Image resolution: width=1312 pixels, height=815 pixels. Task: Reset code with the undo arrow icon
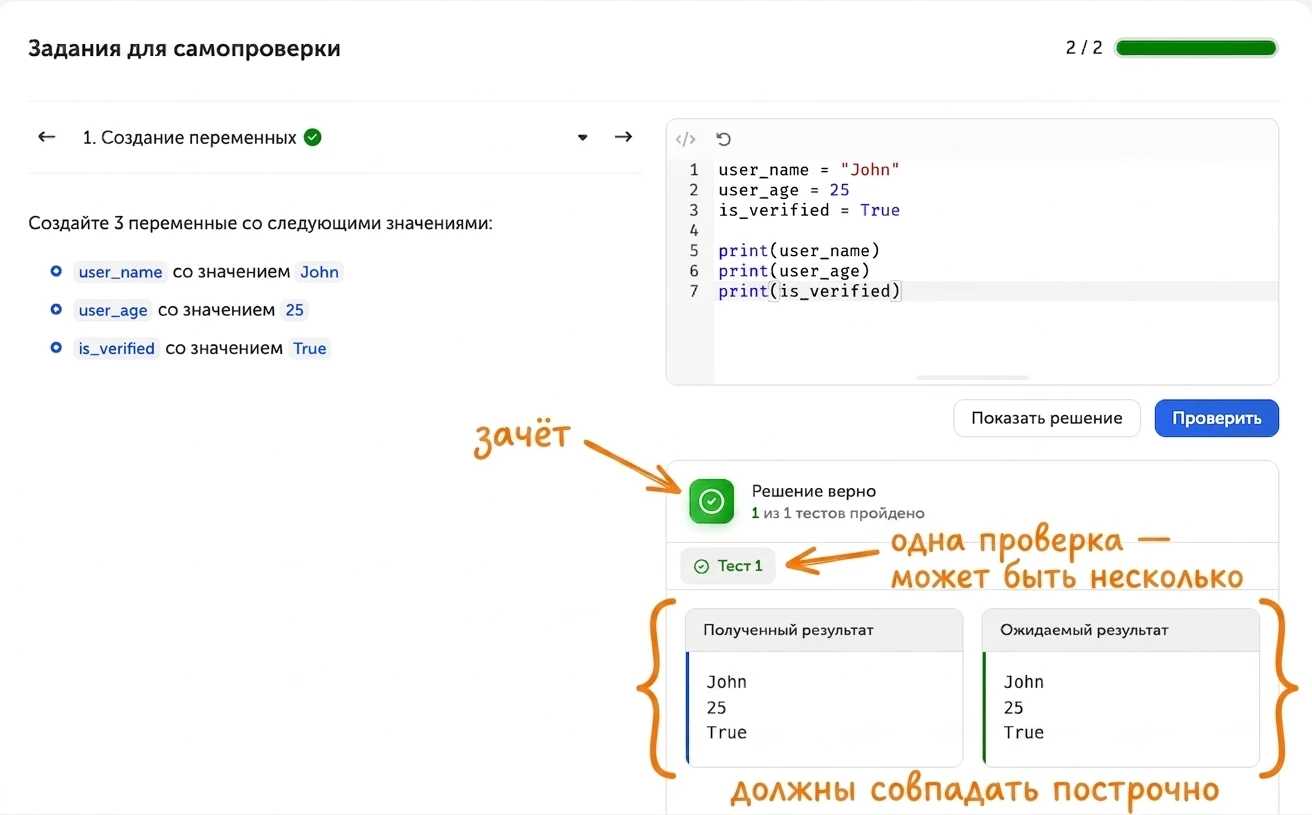point(724,139)
